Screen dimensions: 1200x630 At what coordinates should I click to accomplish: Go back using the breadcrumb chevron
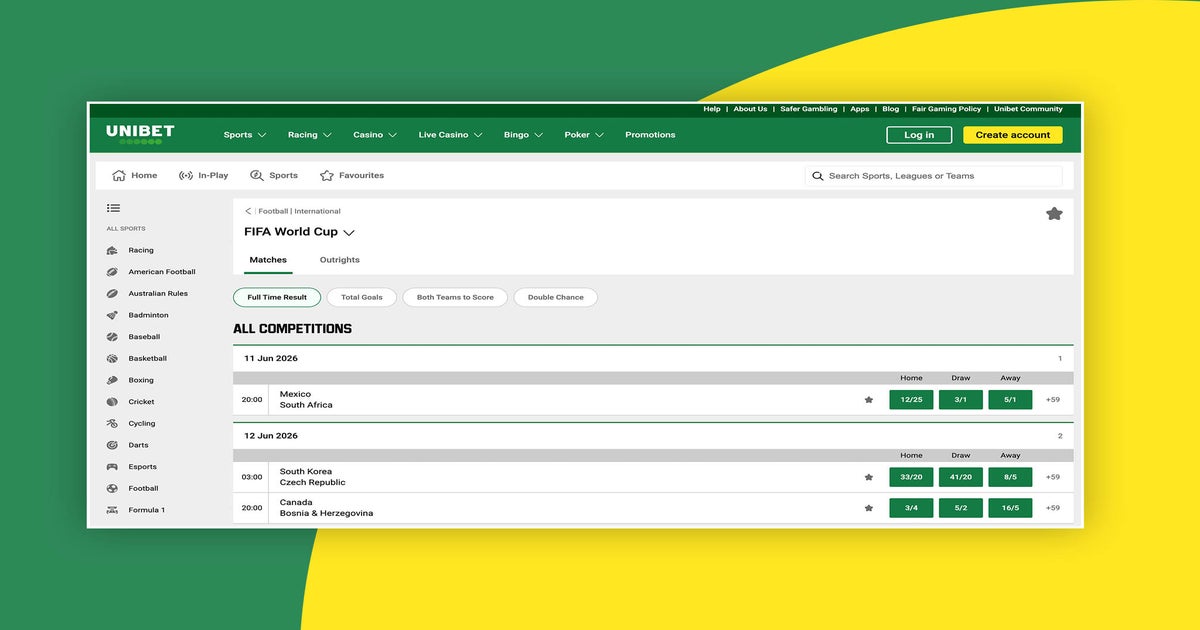coord(248,211)
